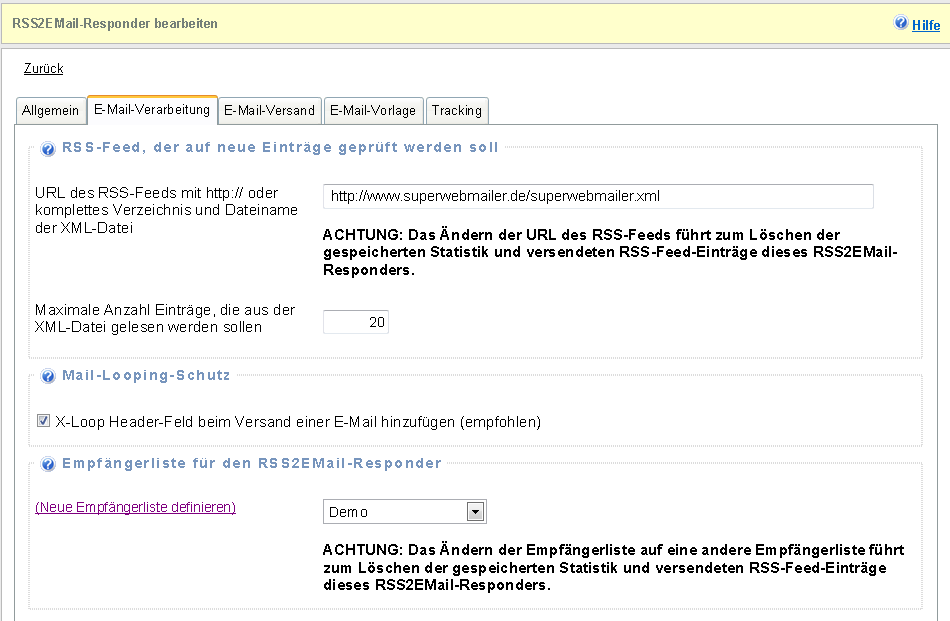Click the blue help icon beside Hilfe
This screenshot has width=950, height=621.
[901, 23]
